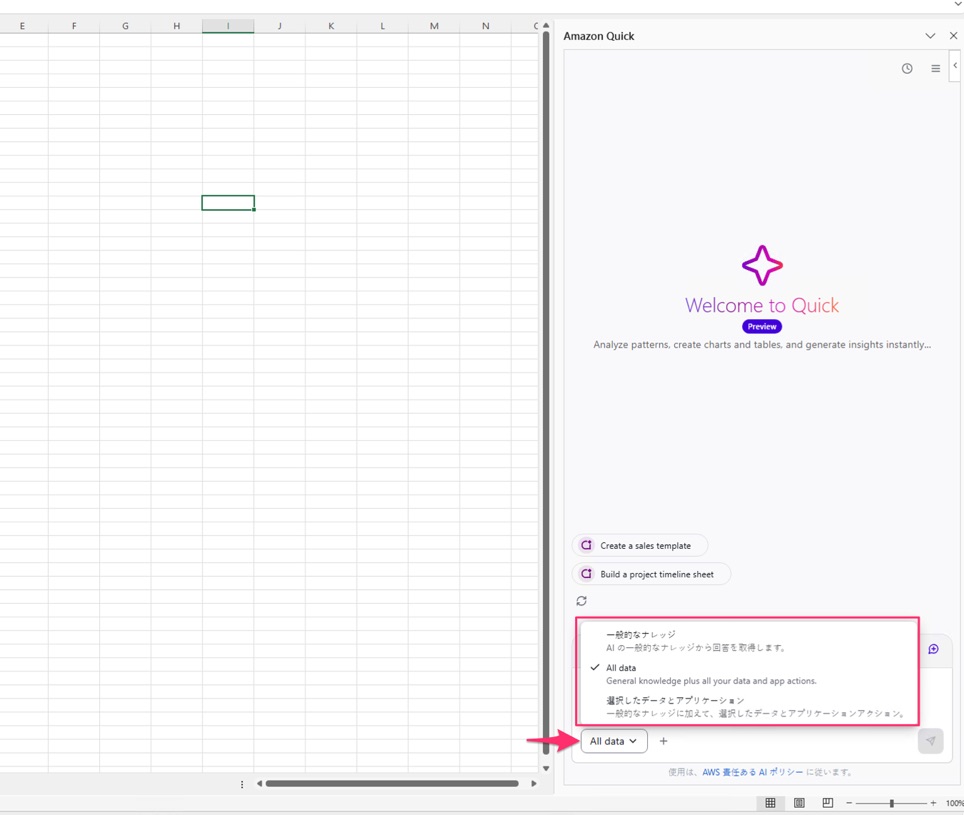964x815 pixels.
Task: Click the horizontal scrollbar thumb
Action: point(392,783)
